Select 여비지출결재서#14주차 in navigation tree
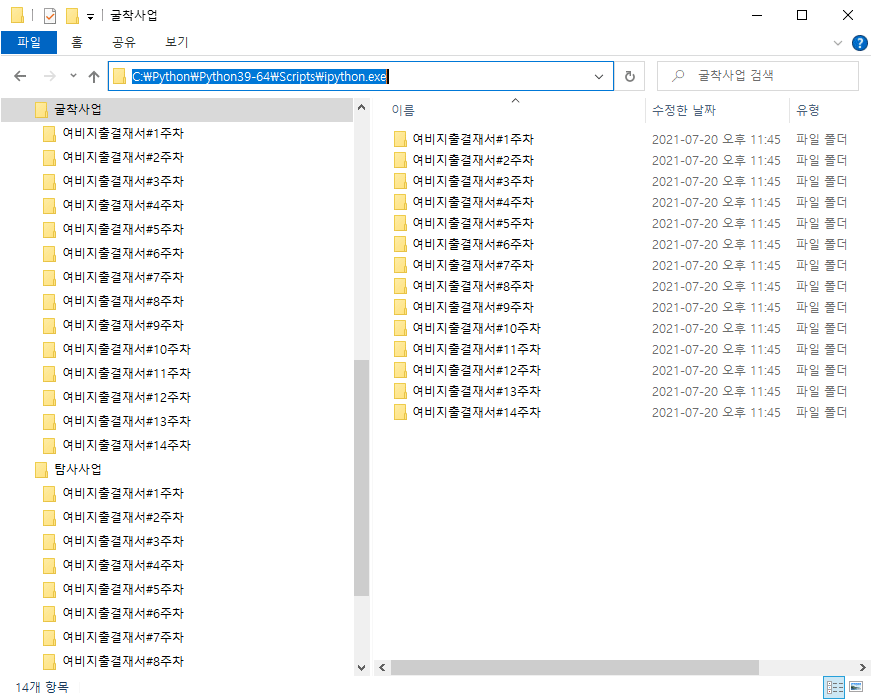The width and height of the screenshot is (872, 700). tap(126, 445)
